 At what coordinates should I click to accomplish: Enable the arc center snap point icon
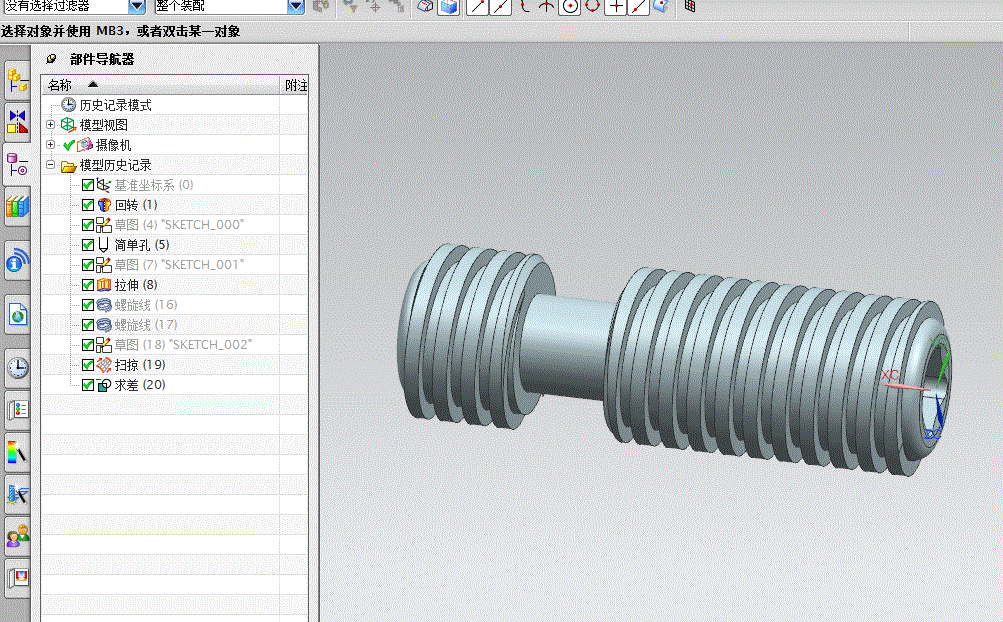569,7
